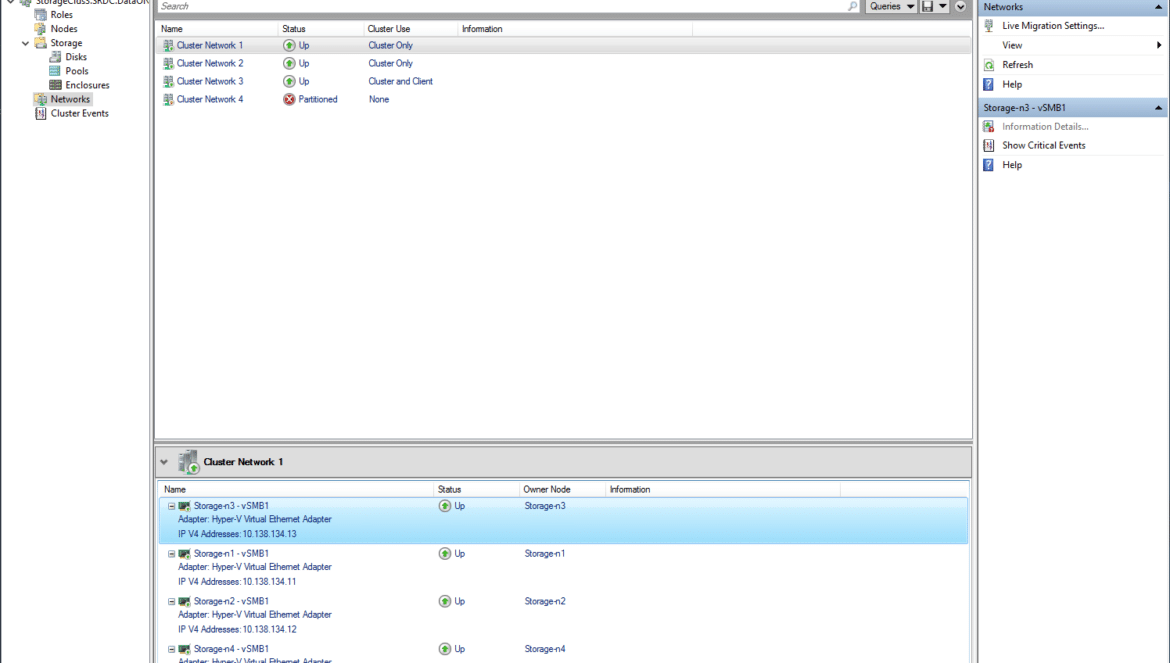The height and width of the screenshot is (663, 1170).
Task: Open the Queries dropdown
Action: pos(892,6)
